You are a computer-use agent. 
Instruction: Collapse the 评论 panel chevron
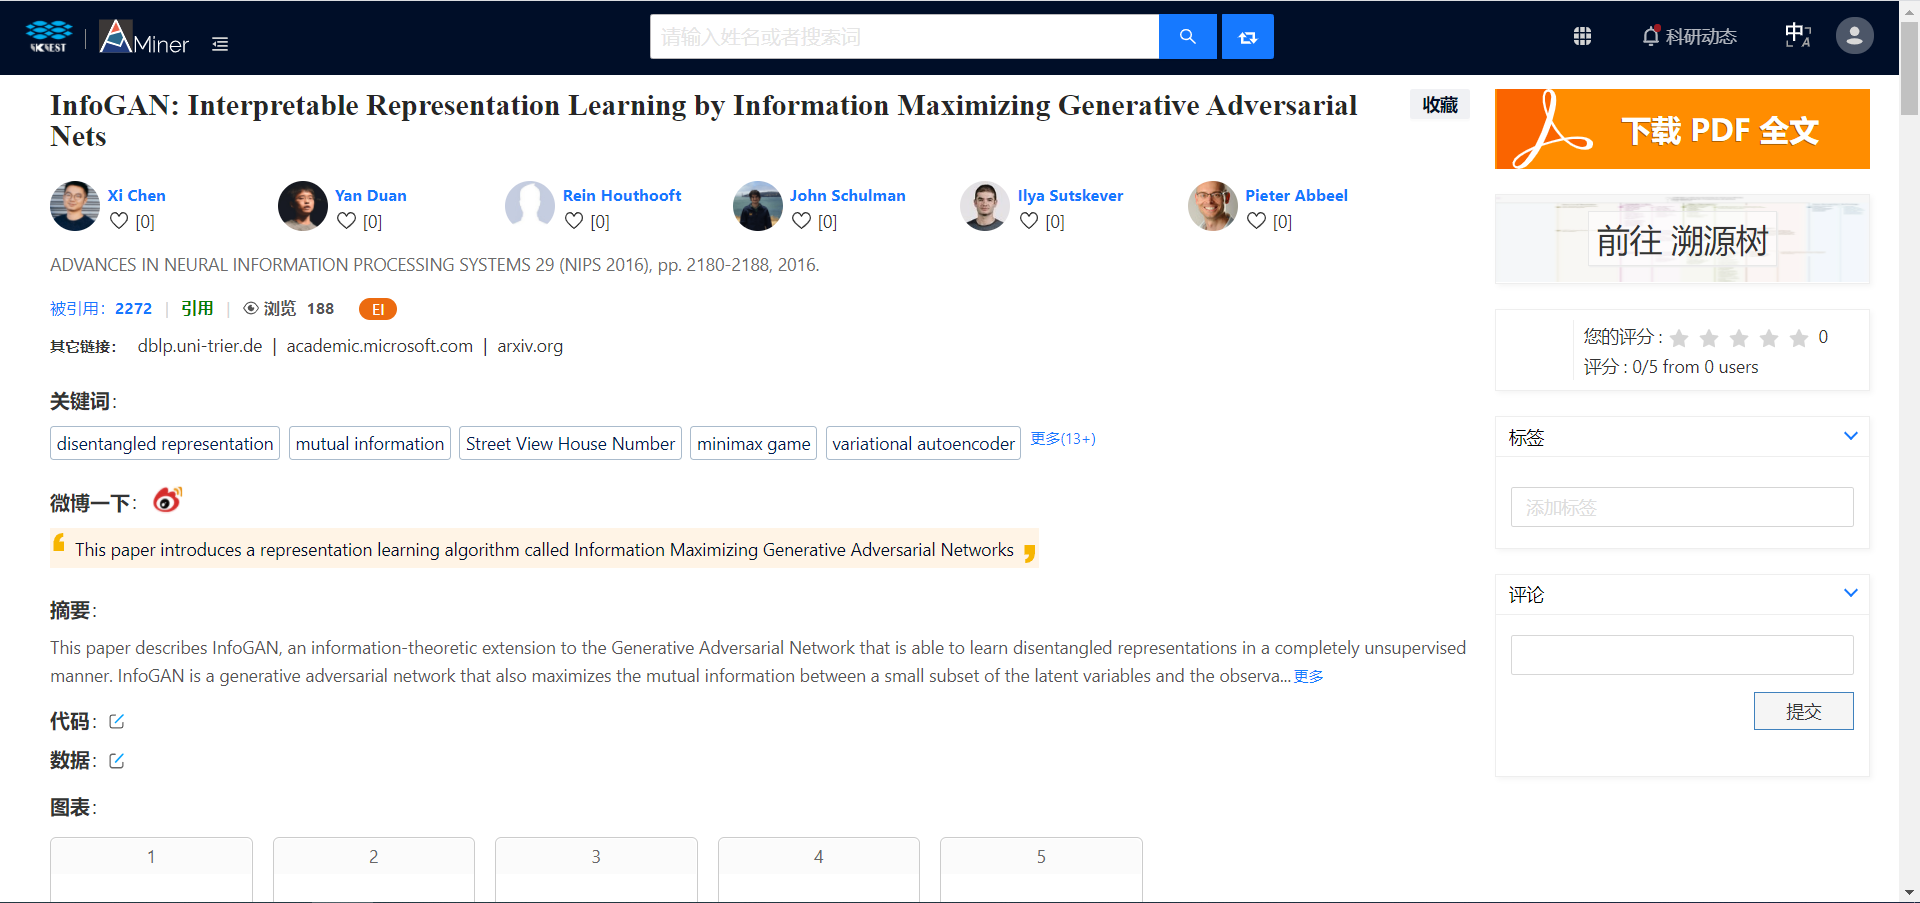pyautogui.click(x=1851, y=593)
